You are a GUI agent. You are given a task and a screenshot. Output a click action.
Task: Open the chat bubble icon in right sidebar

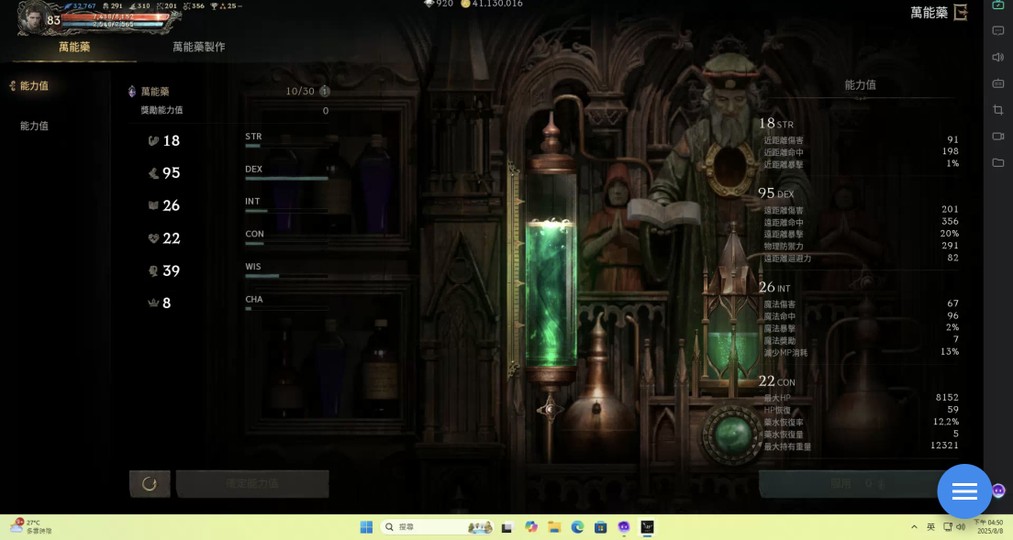(x=998, y=30)
